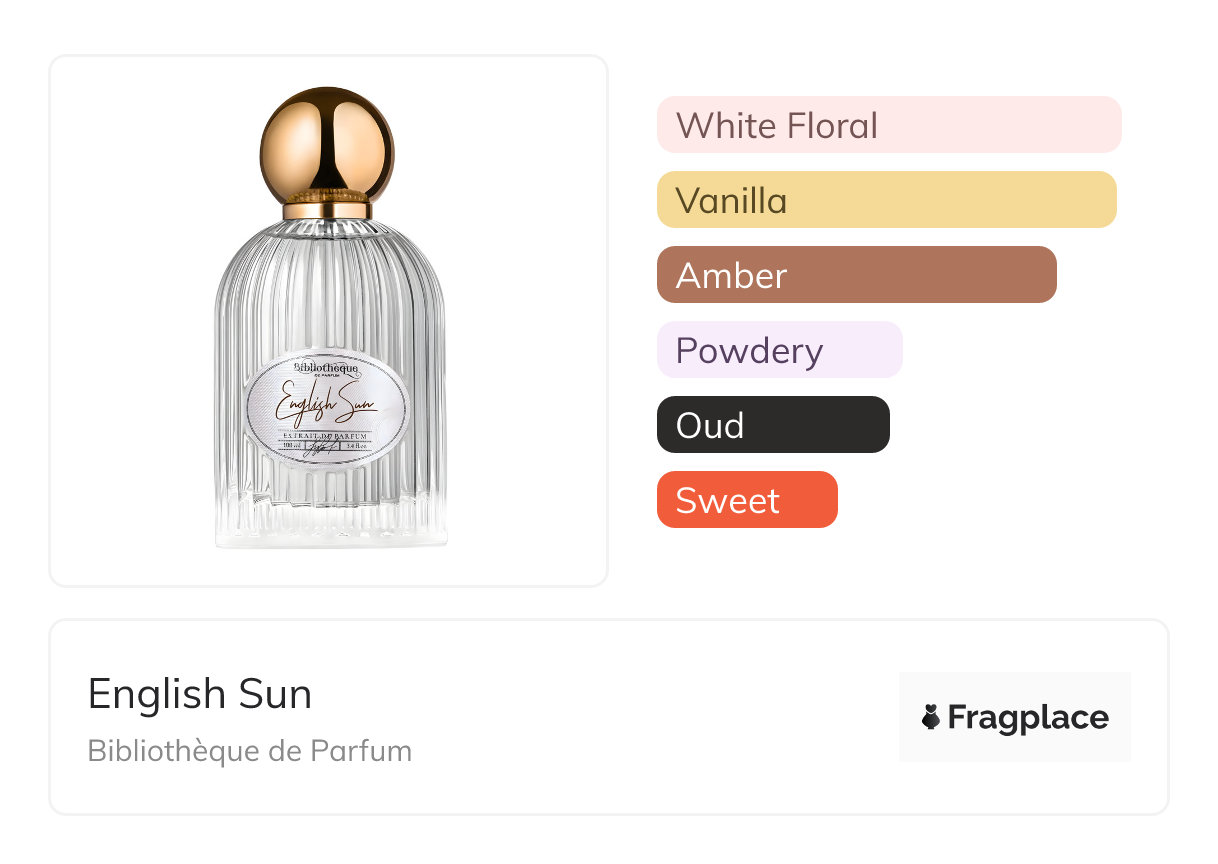This screenshot has width=1218, height=864.
Task: Select the White Floral accord bar
Action: pos(888,125)
